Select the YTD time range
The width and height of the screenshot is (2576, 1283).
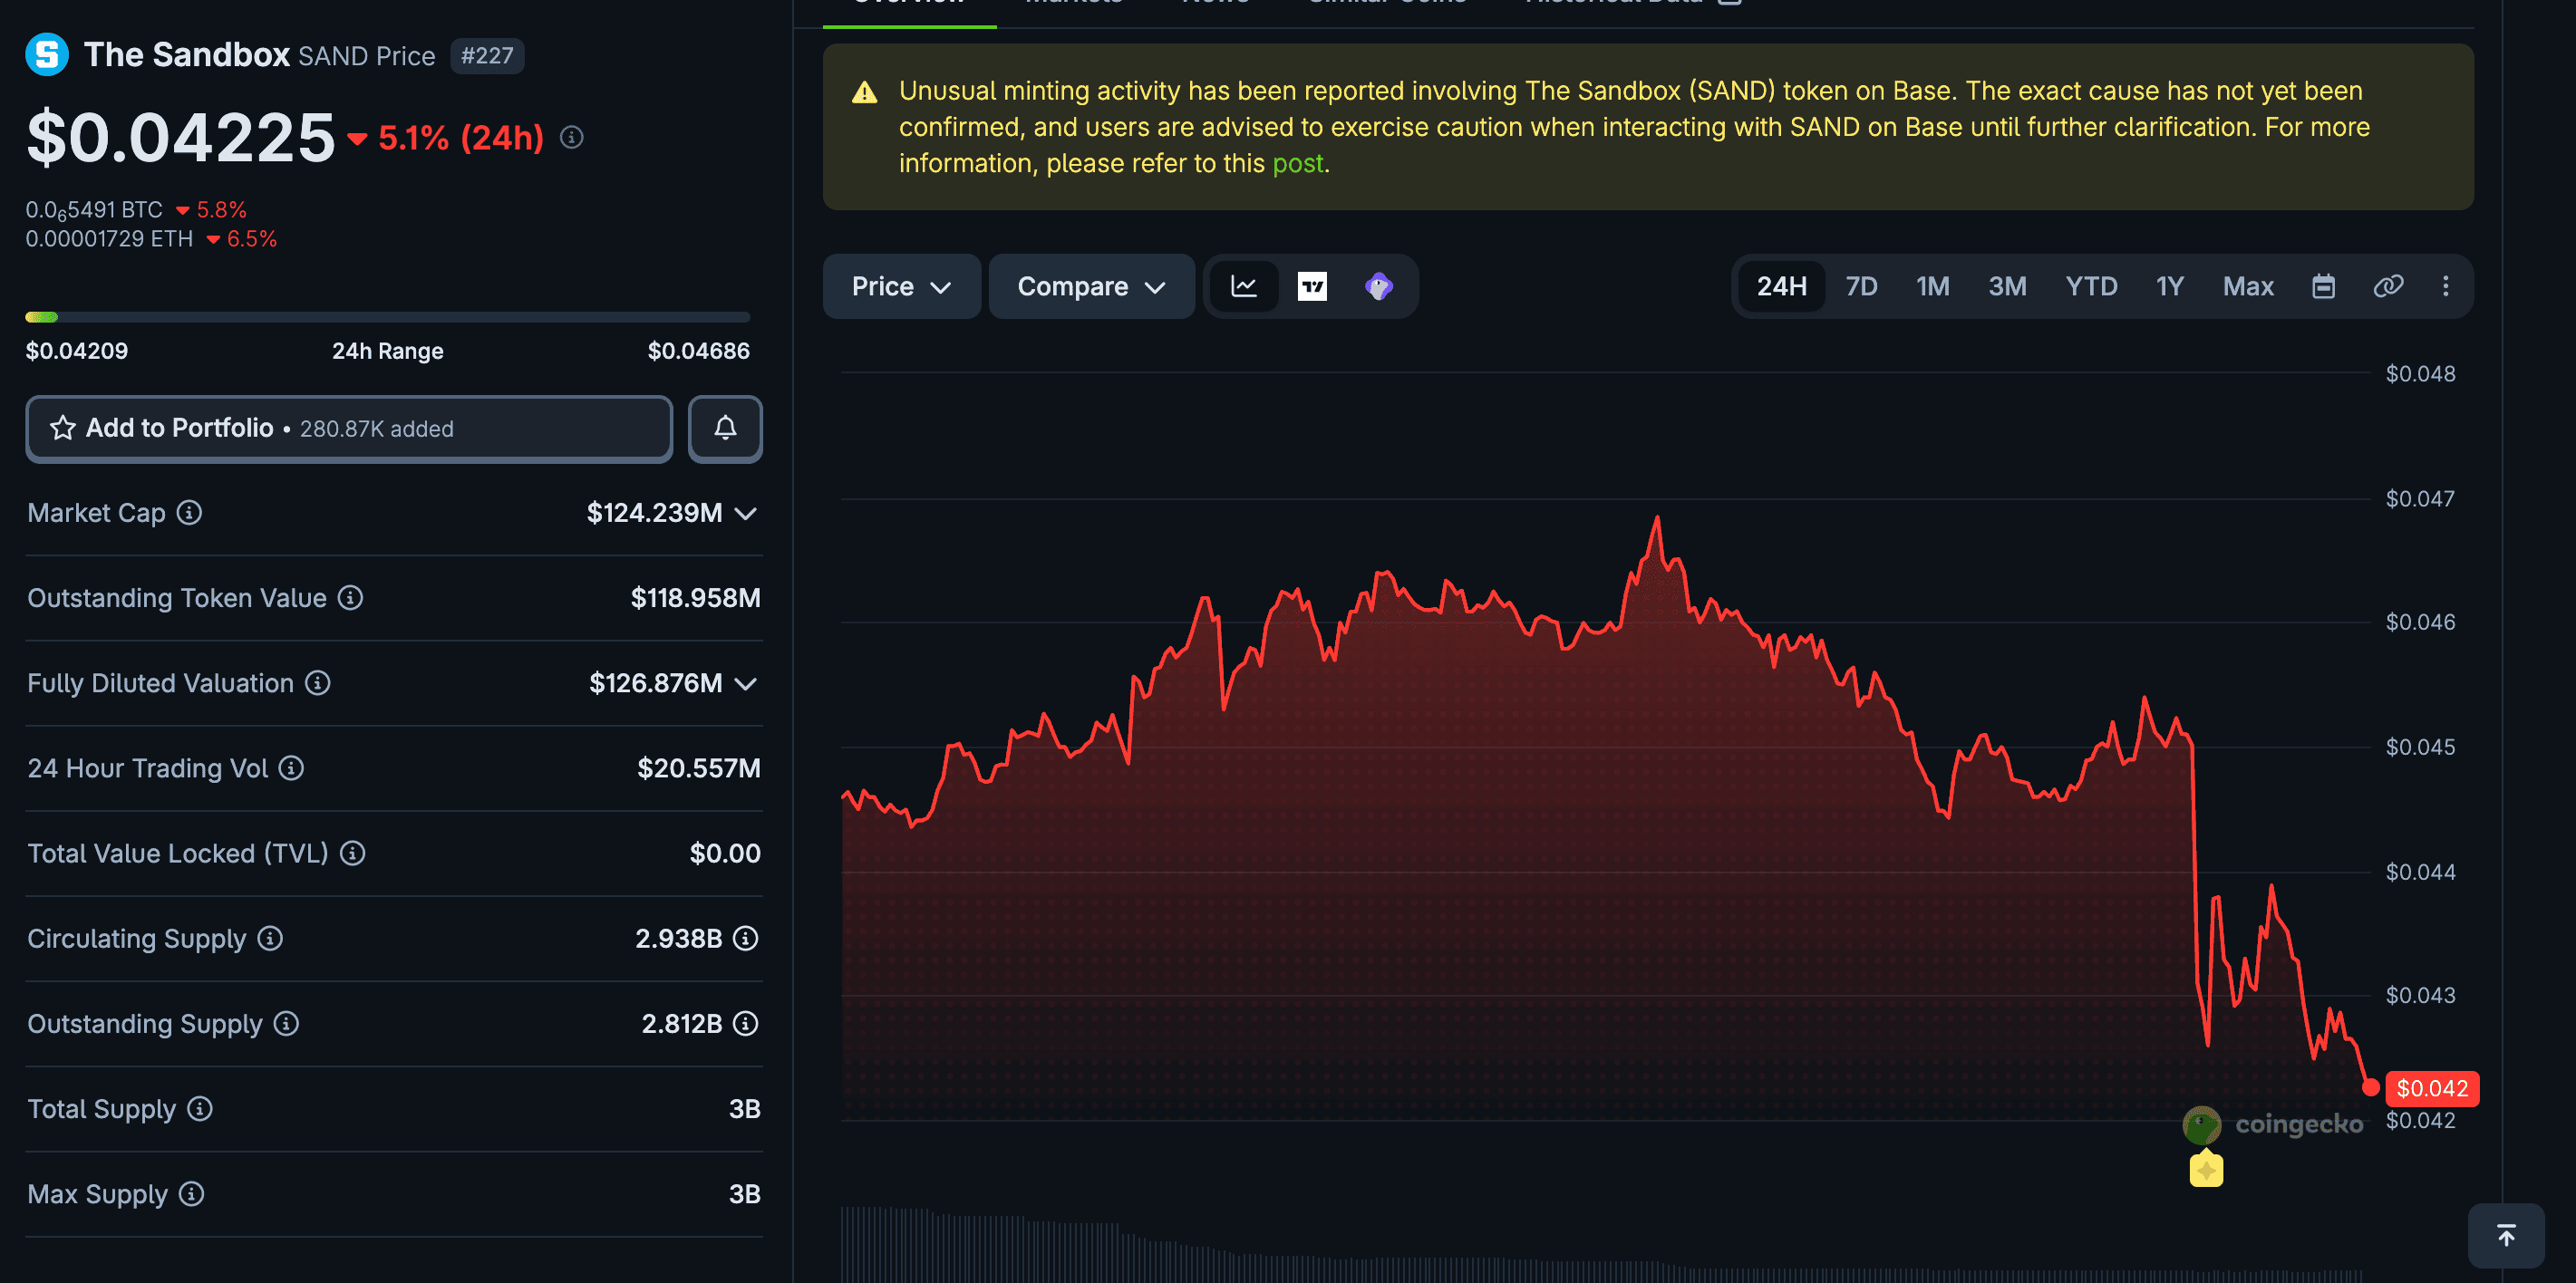pos(2091,286)
